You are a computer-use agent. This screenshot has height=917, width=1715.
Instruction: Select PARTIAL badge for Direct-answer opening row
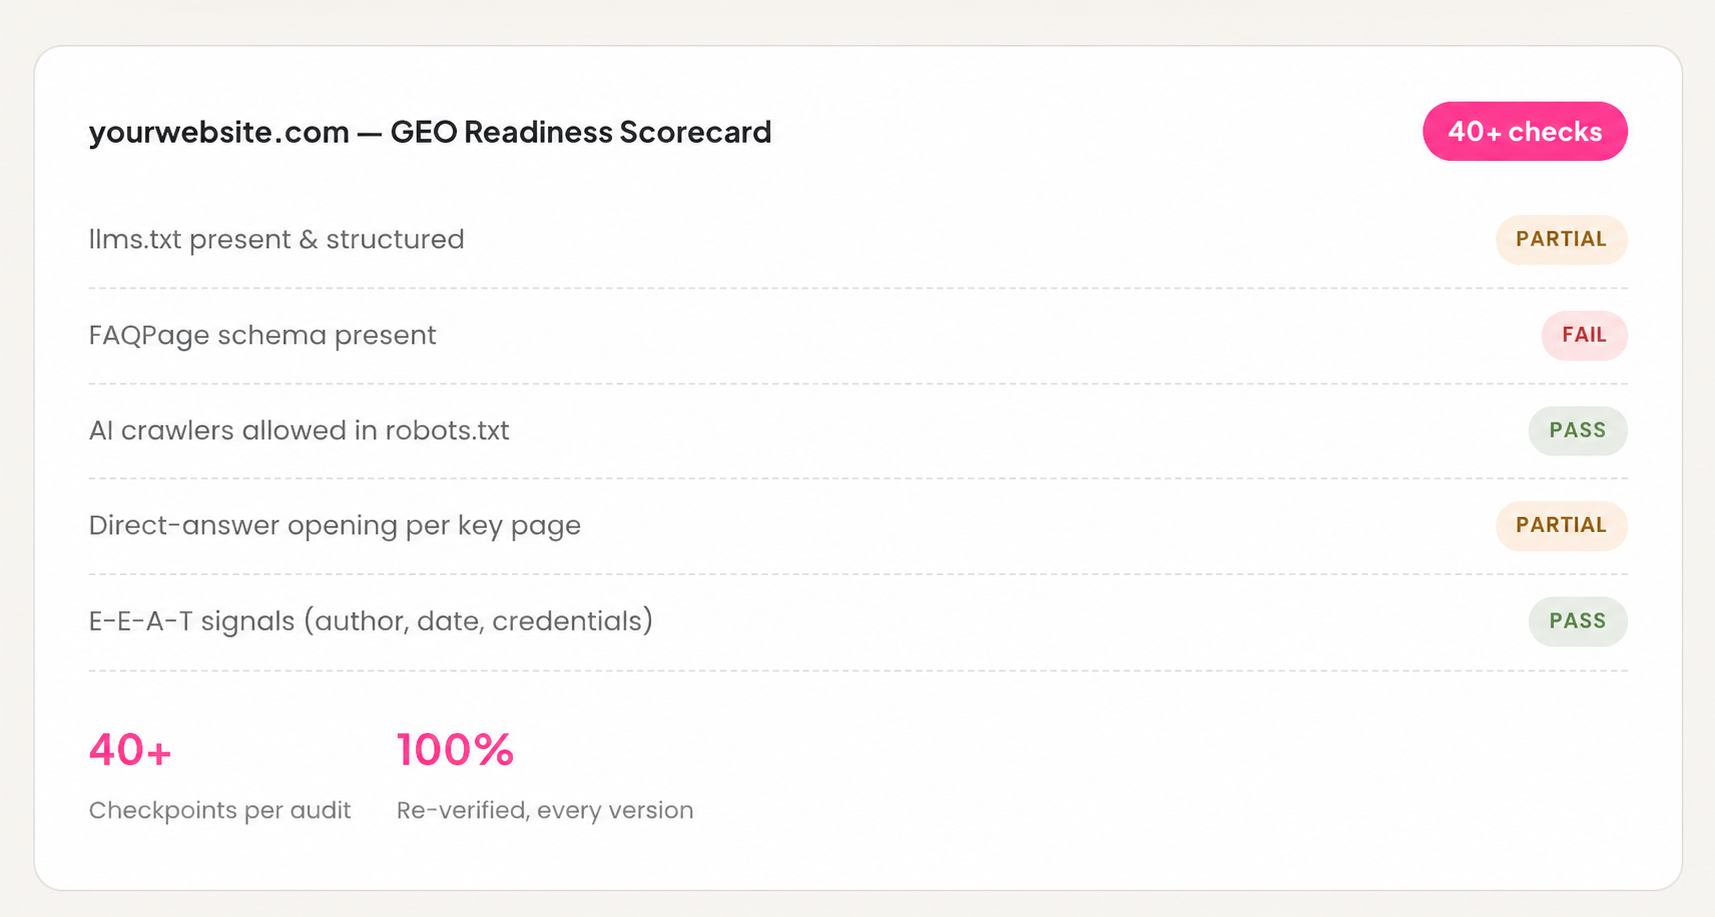pyautogui.click(x=1561, y=526)
